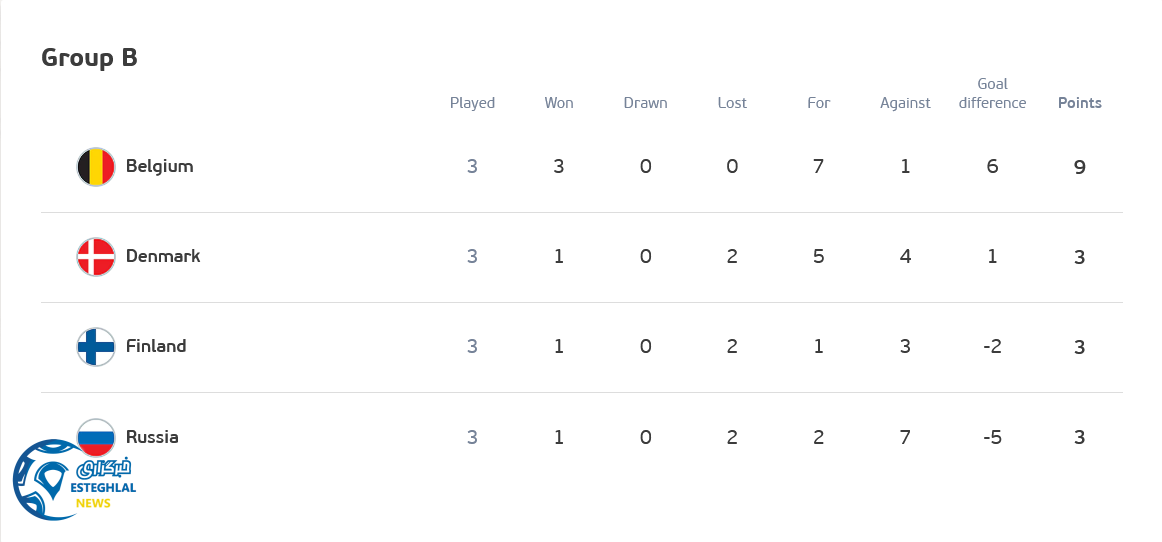The height and width of the screenshot is (542, 1162).
Task: Click Belgium's 9 points value
Action: click(x=1079, y=167)
